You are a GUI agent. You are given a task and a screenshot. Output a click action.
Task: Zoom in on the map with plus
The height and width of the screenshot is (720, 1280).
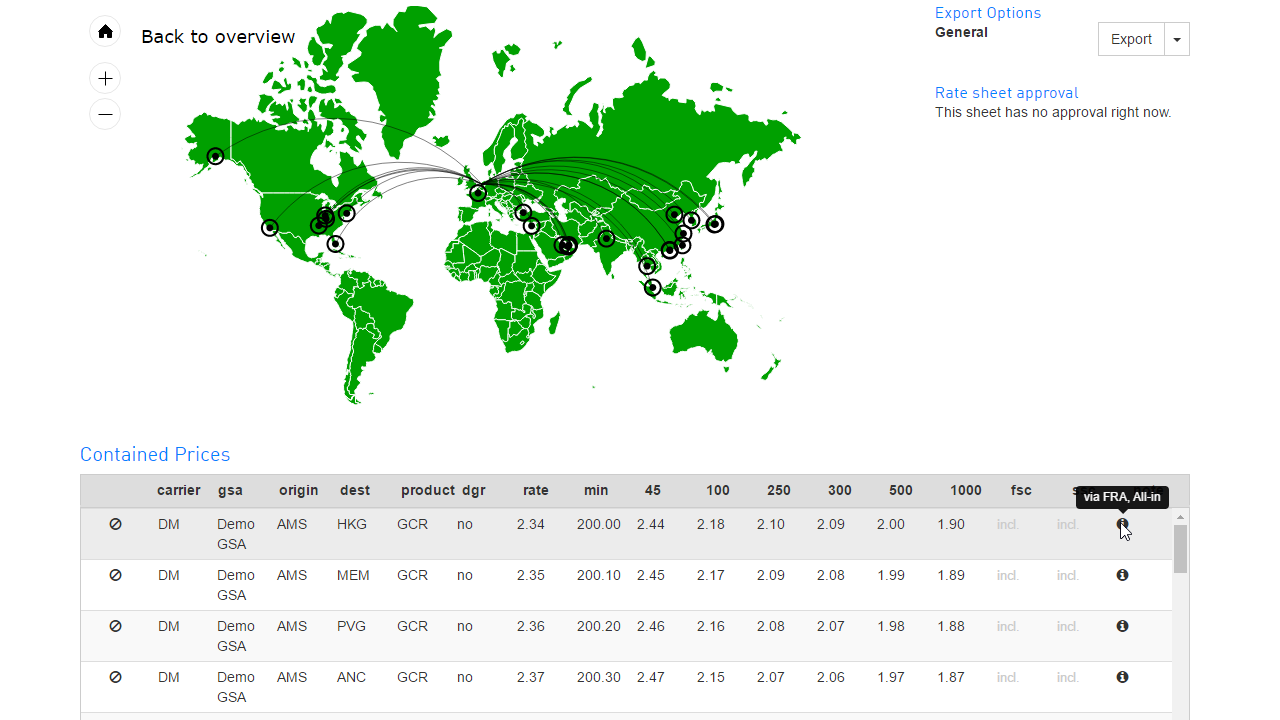click(105, 78)
